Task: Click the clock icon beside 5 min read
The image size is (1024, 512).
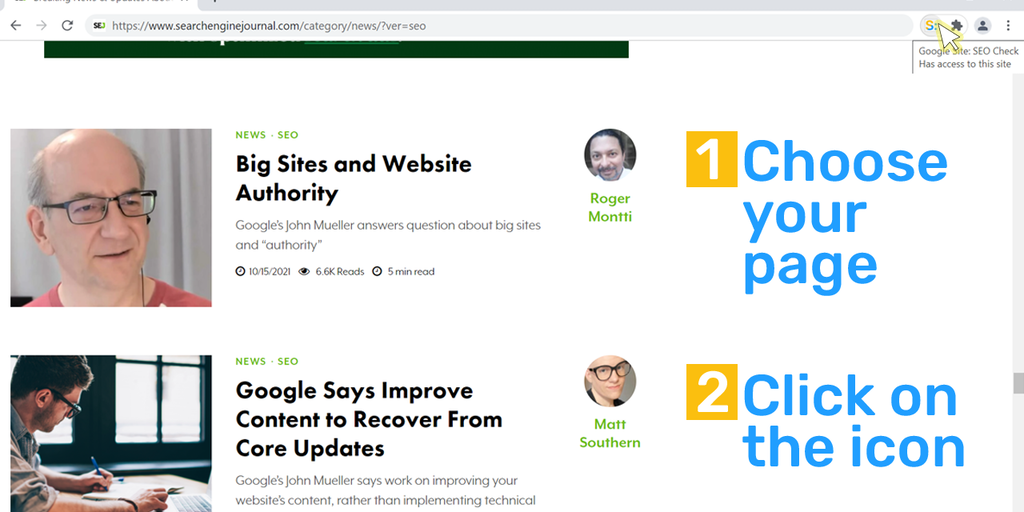Action: [377, 272]
